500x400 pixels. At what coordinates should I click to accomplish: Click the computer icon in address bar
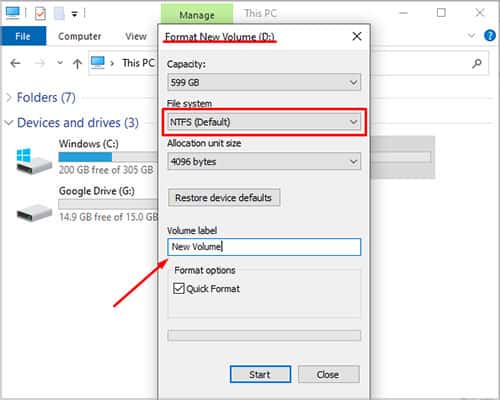click(98, 63)
